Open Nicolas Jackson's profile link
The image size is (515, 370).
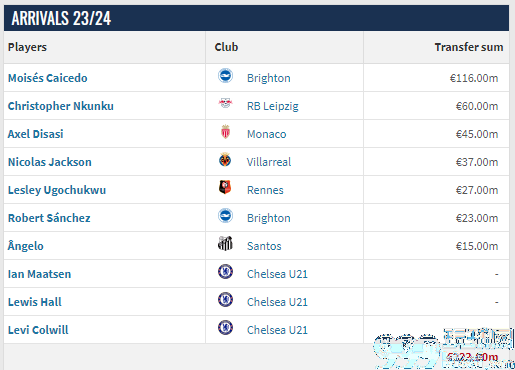pos(50,162)
